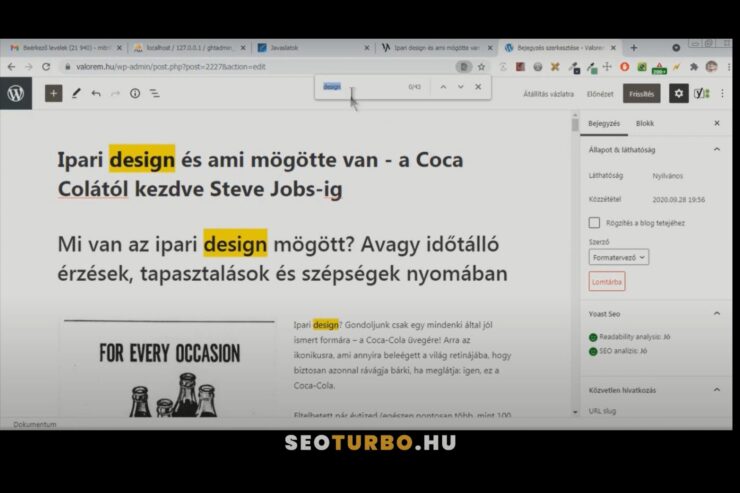
Task: Undo the last edit with the Undo arrow
Action: [x=96, y=93]
